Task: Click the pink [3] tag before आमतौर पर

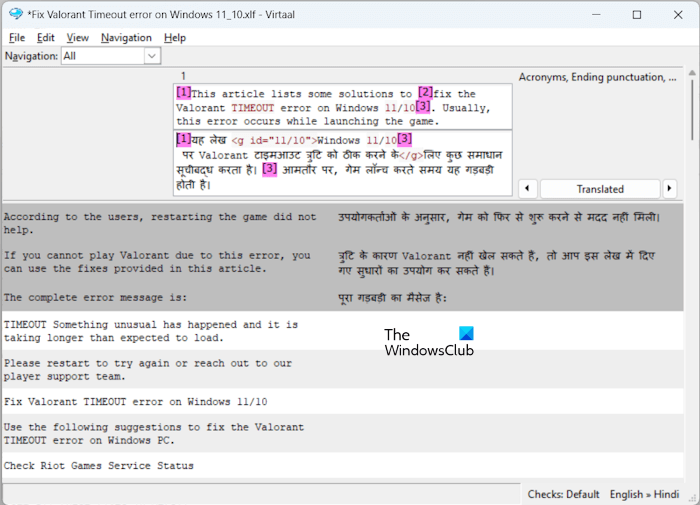Action: 270,169
